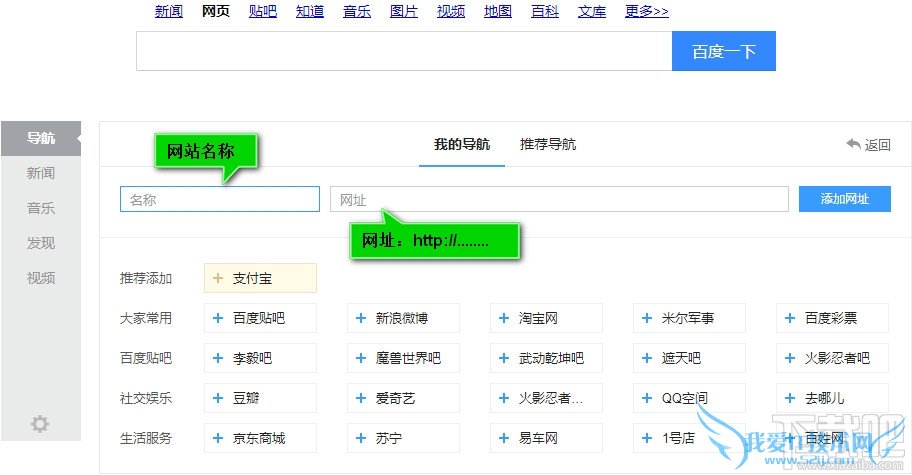
Task: Focus the 网址 input field
Action: pyautogui.click(x=560, y=199)
